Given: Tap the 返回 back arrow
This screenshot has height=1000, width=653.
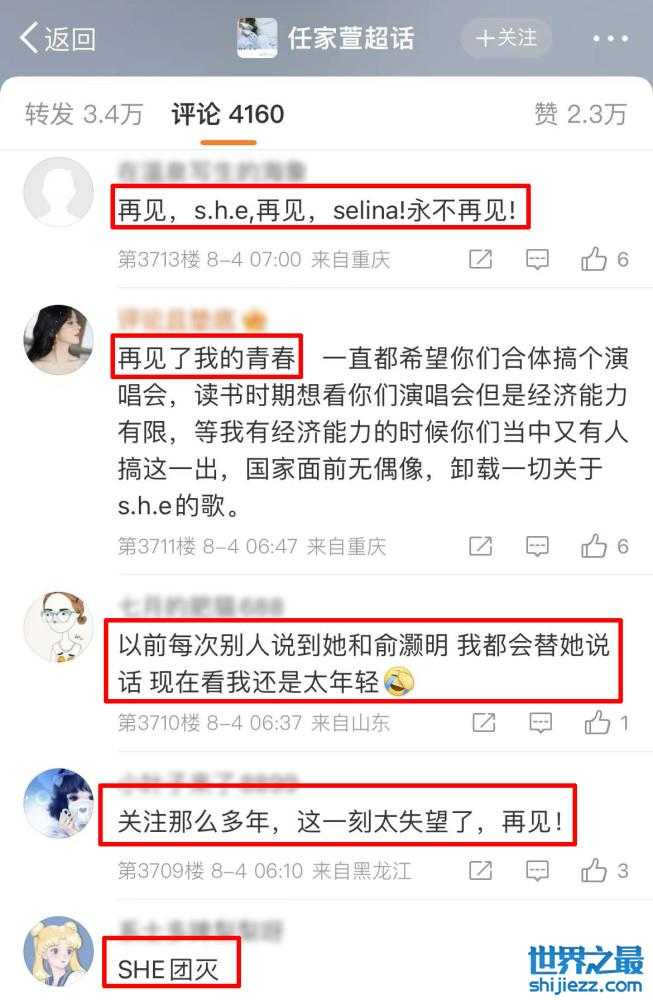Looking at the screenshot, I should (57, 38).
